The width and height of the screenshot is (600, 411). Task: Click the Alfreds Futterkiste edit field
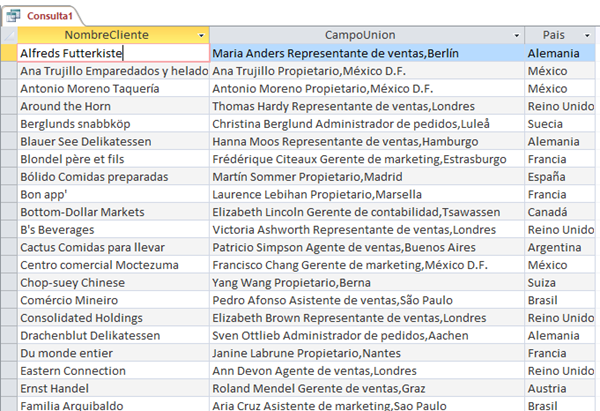113,53
